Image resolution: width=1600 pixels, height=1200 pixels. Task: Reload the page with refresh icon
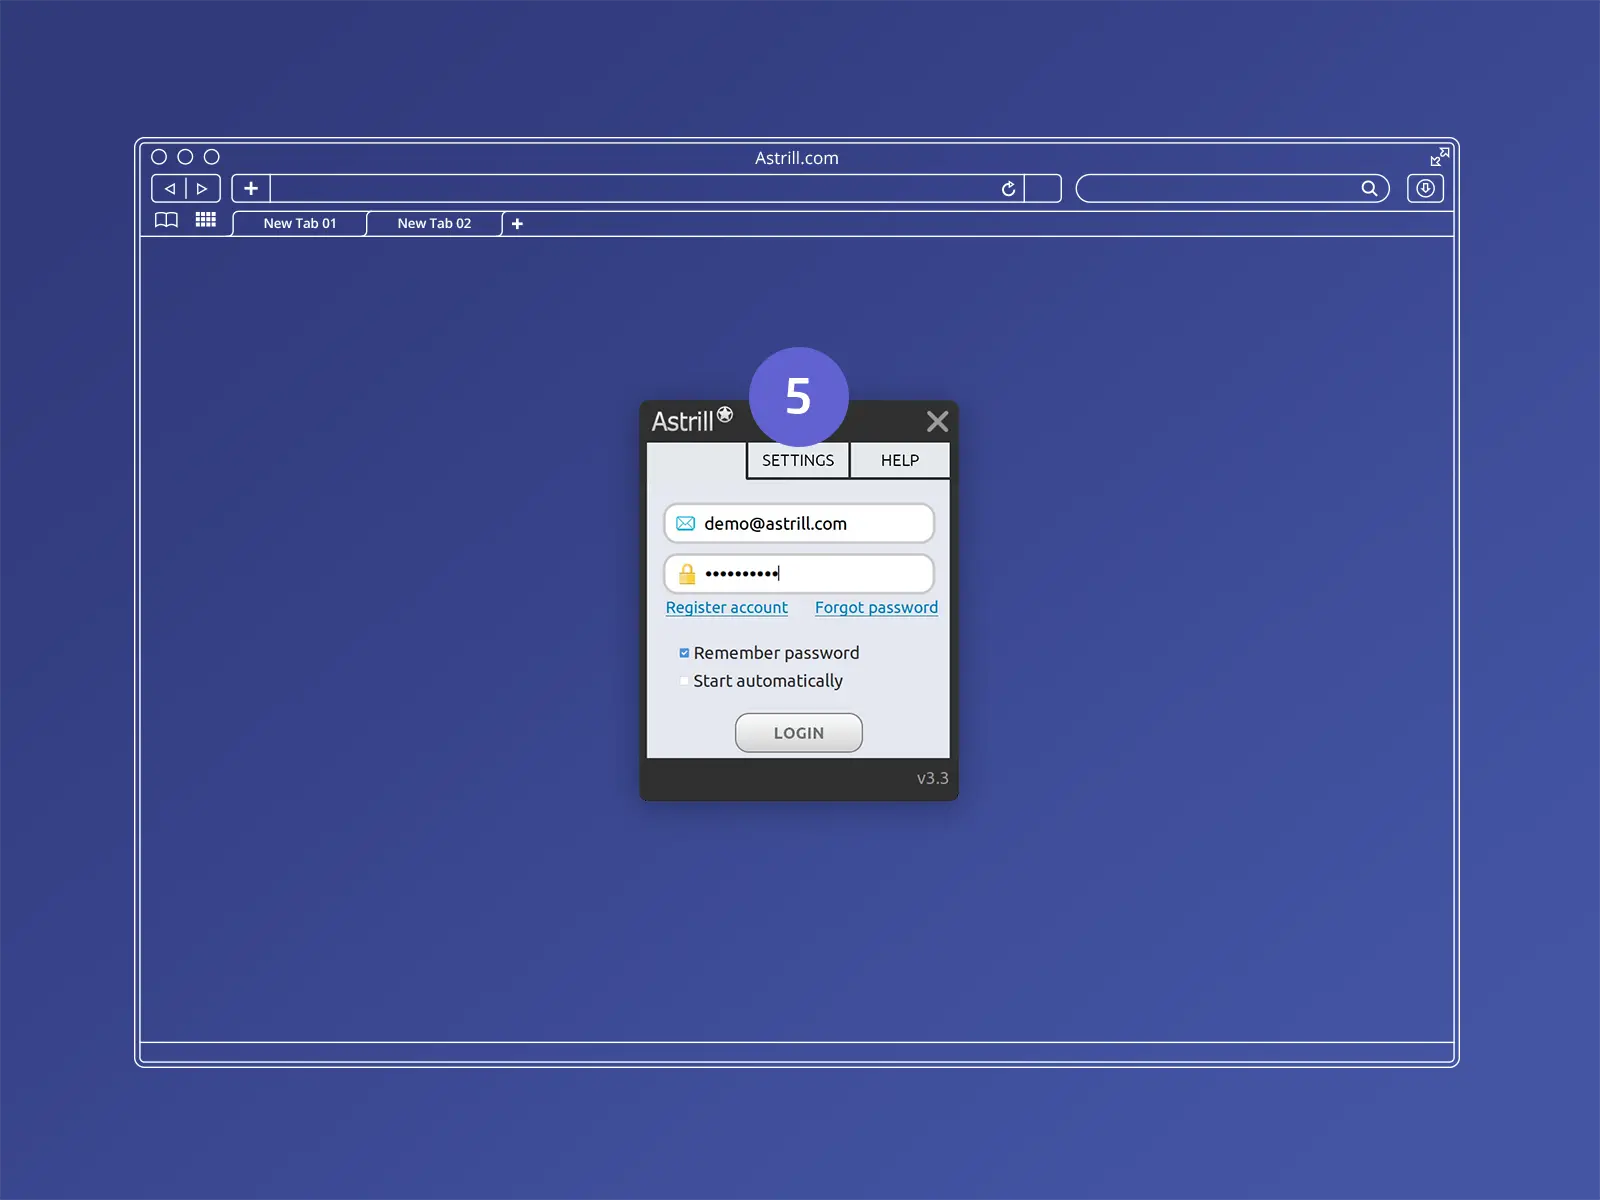coord(1008,188)
